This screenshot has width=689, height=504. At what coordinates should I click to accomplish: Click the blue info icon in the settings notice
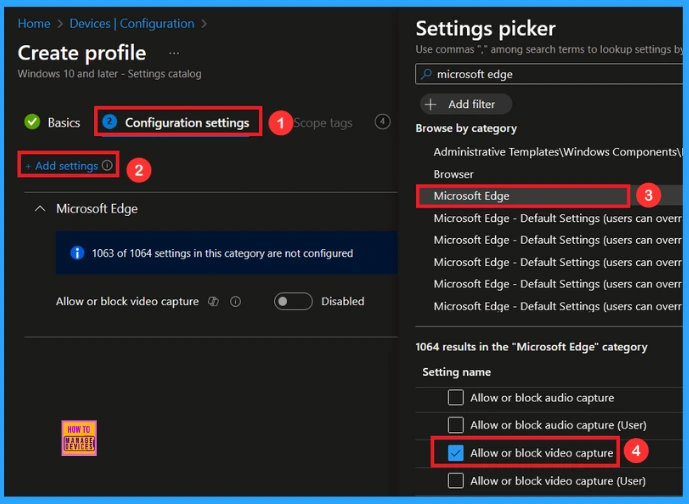coord(77,253)
